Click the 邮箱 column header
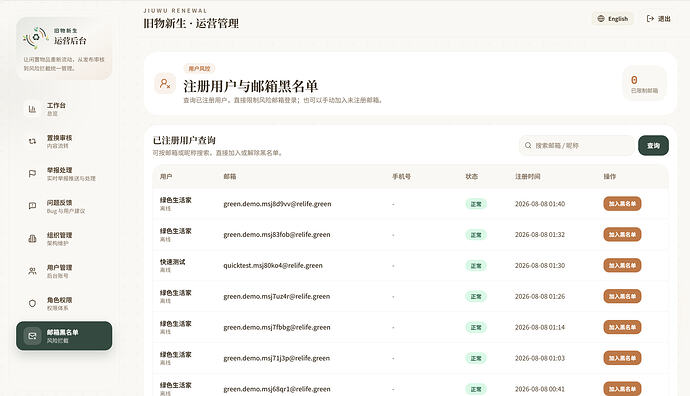 click(x=230, y=176)
